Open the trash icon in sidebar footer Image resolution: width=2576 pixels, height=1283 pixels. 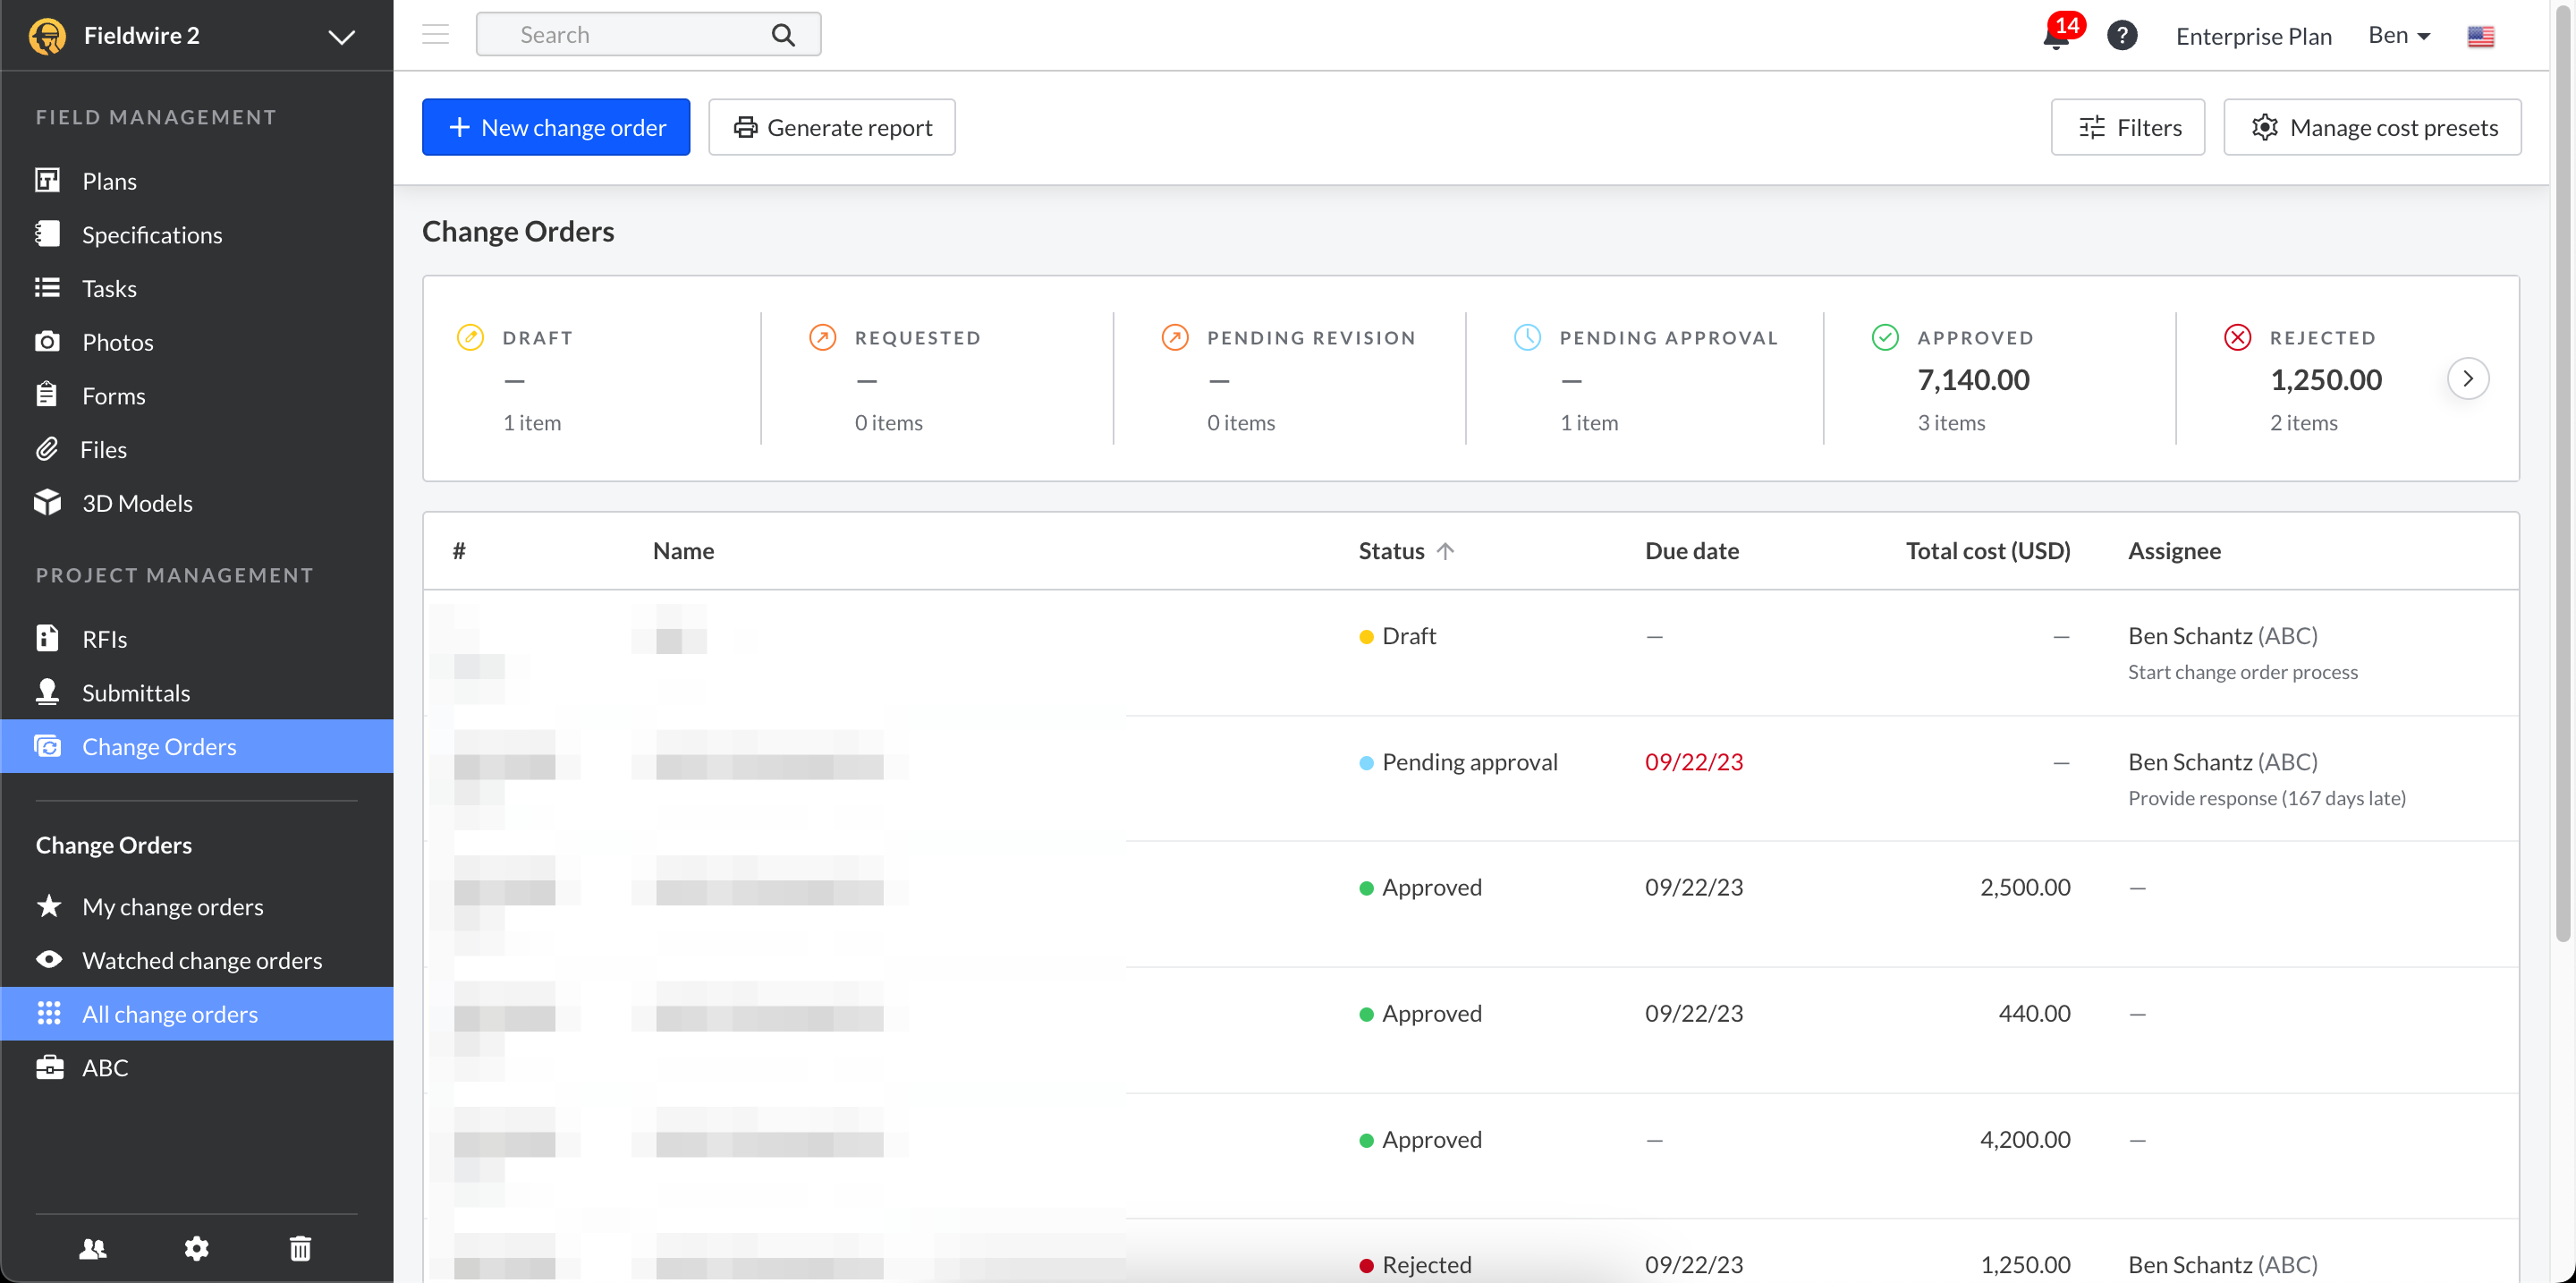[300, 1248]
